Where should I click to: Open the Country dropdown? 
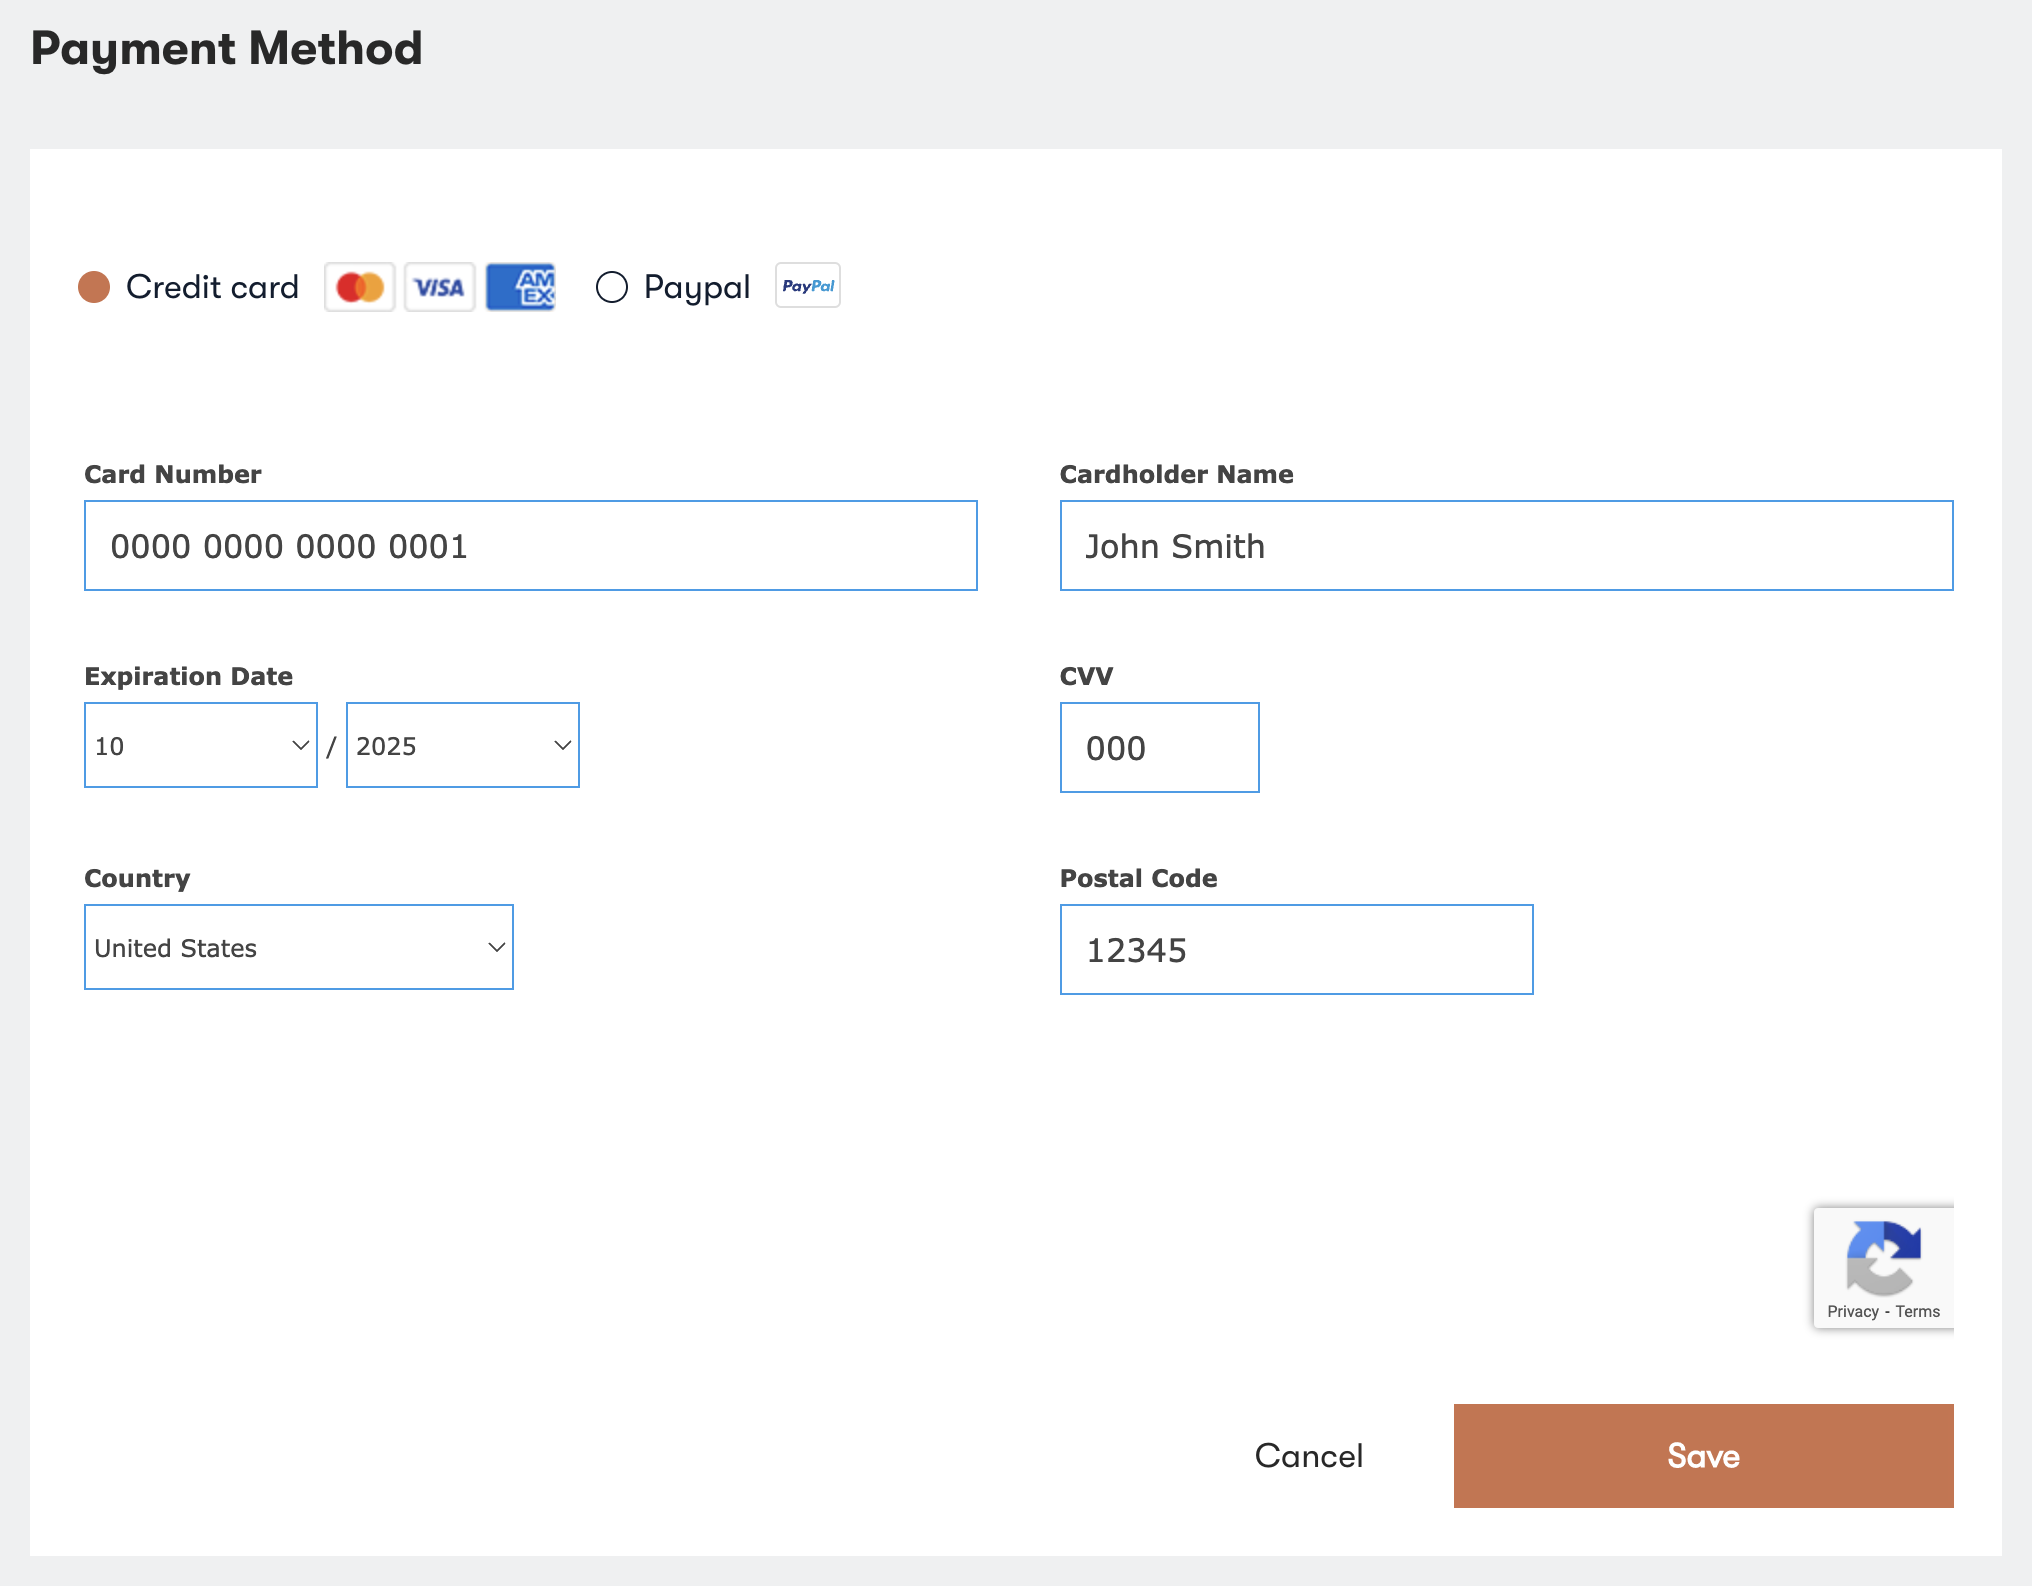(299, 947)
